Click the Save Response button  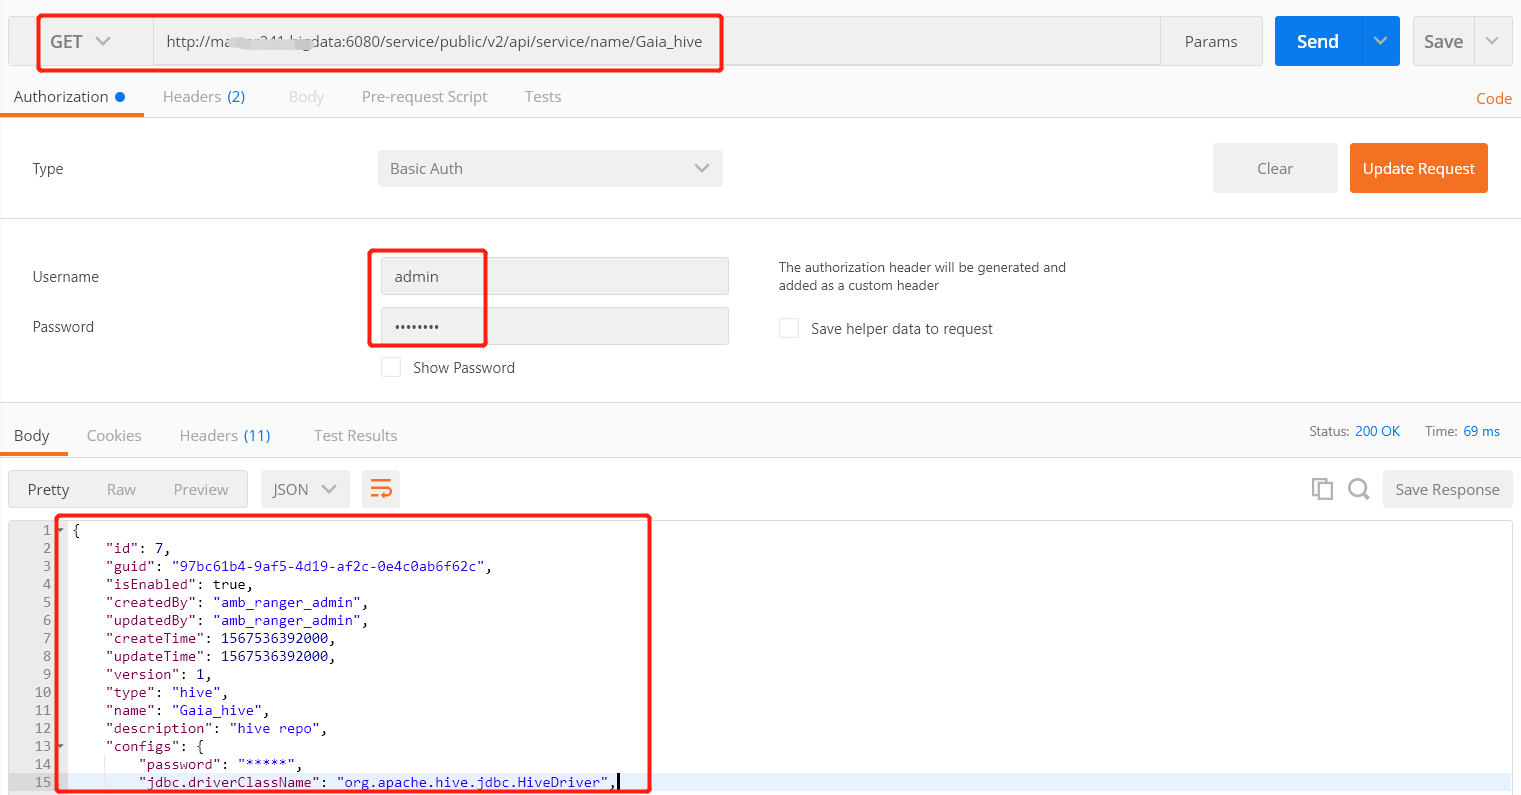tap(1447, 489)
